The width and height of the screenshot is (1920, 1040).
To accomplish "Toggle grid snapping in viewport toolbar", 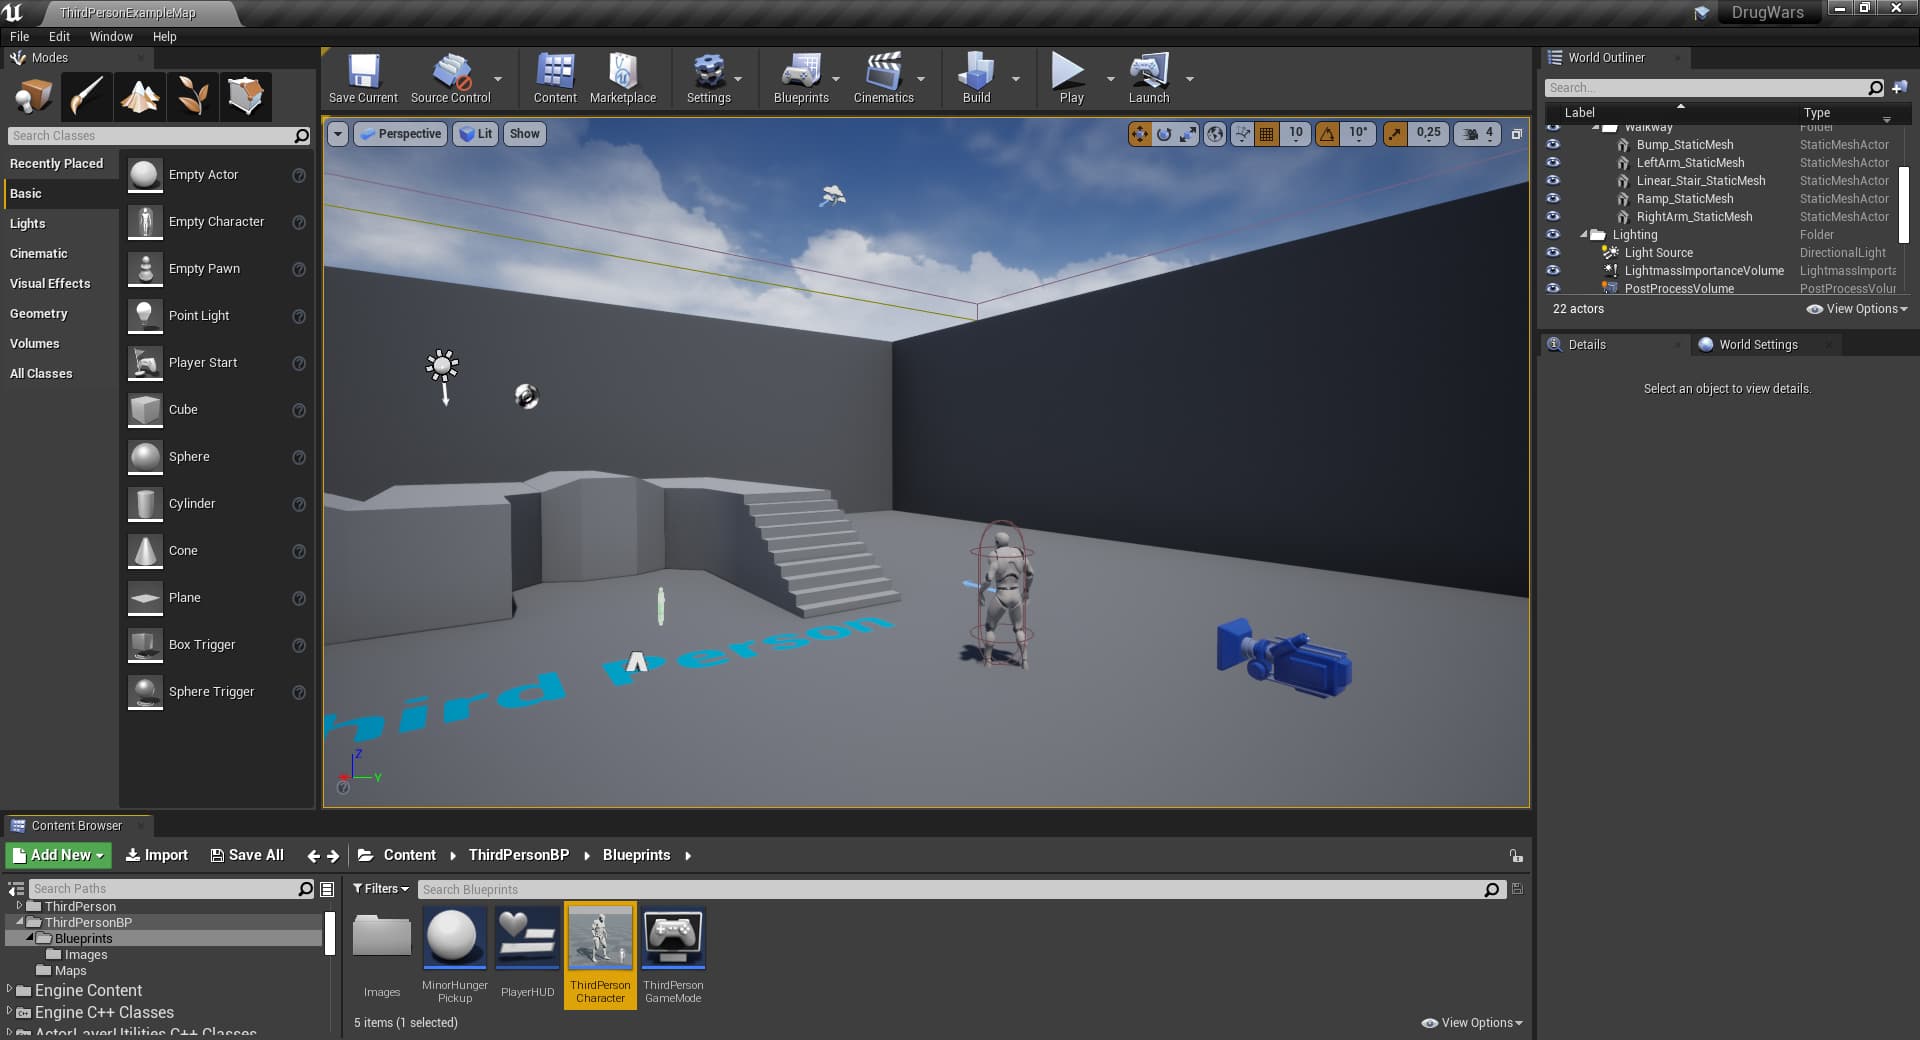I will pos(1266,134).
